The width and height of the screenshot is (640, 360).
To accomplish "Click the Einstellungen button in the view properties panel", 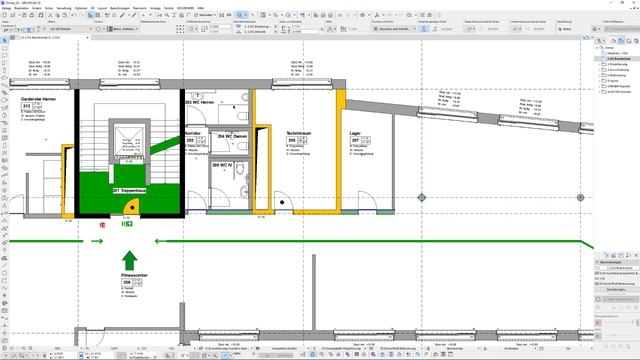I will [616, 289].
